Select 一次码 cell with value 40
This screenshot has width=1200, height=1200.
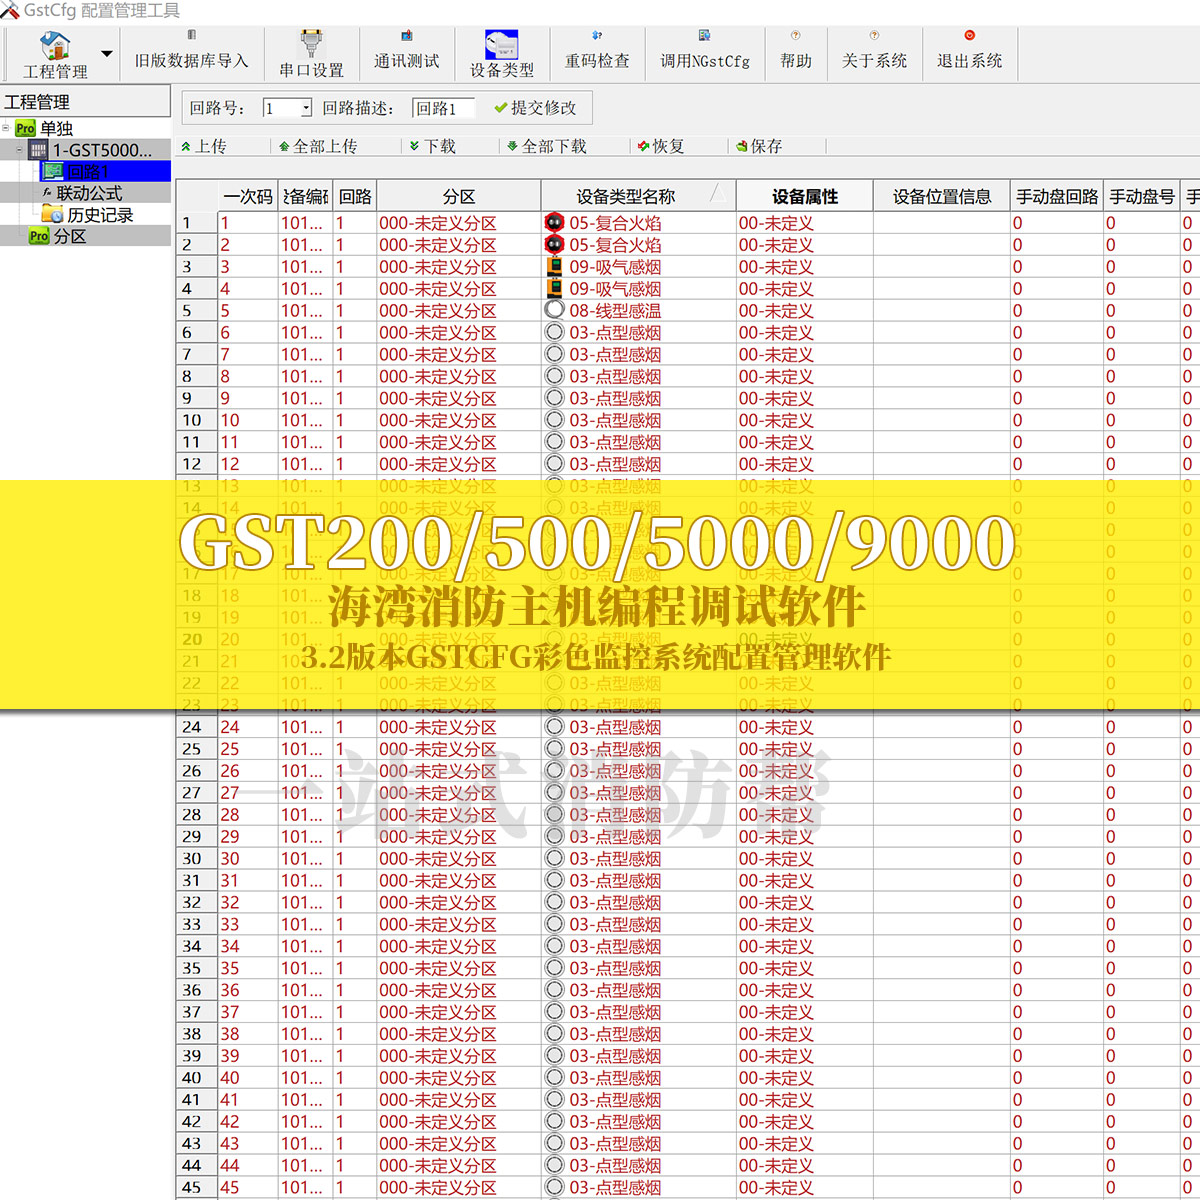point(248,1078)
